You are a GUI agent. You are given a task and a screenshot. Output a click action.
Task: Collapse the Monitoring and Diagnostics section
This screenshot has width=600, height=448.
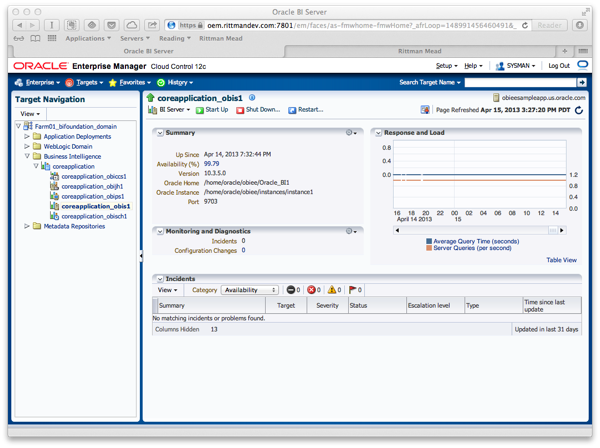click(160, 231)
